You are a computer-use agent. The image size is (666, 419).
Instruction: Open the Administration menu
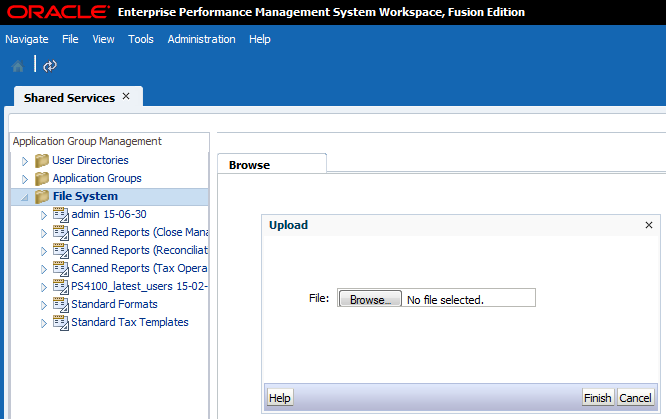tap(201, 39)
